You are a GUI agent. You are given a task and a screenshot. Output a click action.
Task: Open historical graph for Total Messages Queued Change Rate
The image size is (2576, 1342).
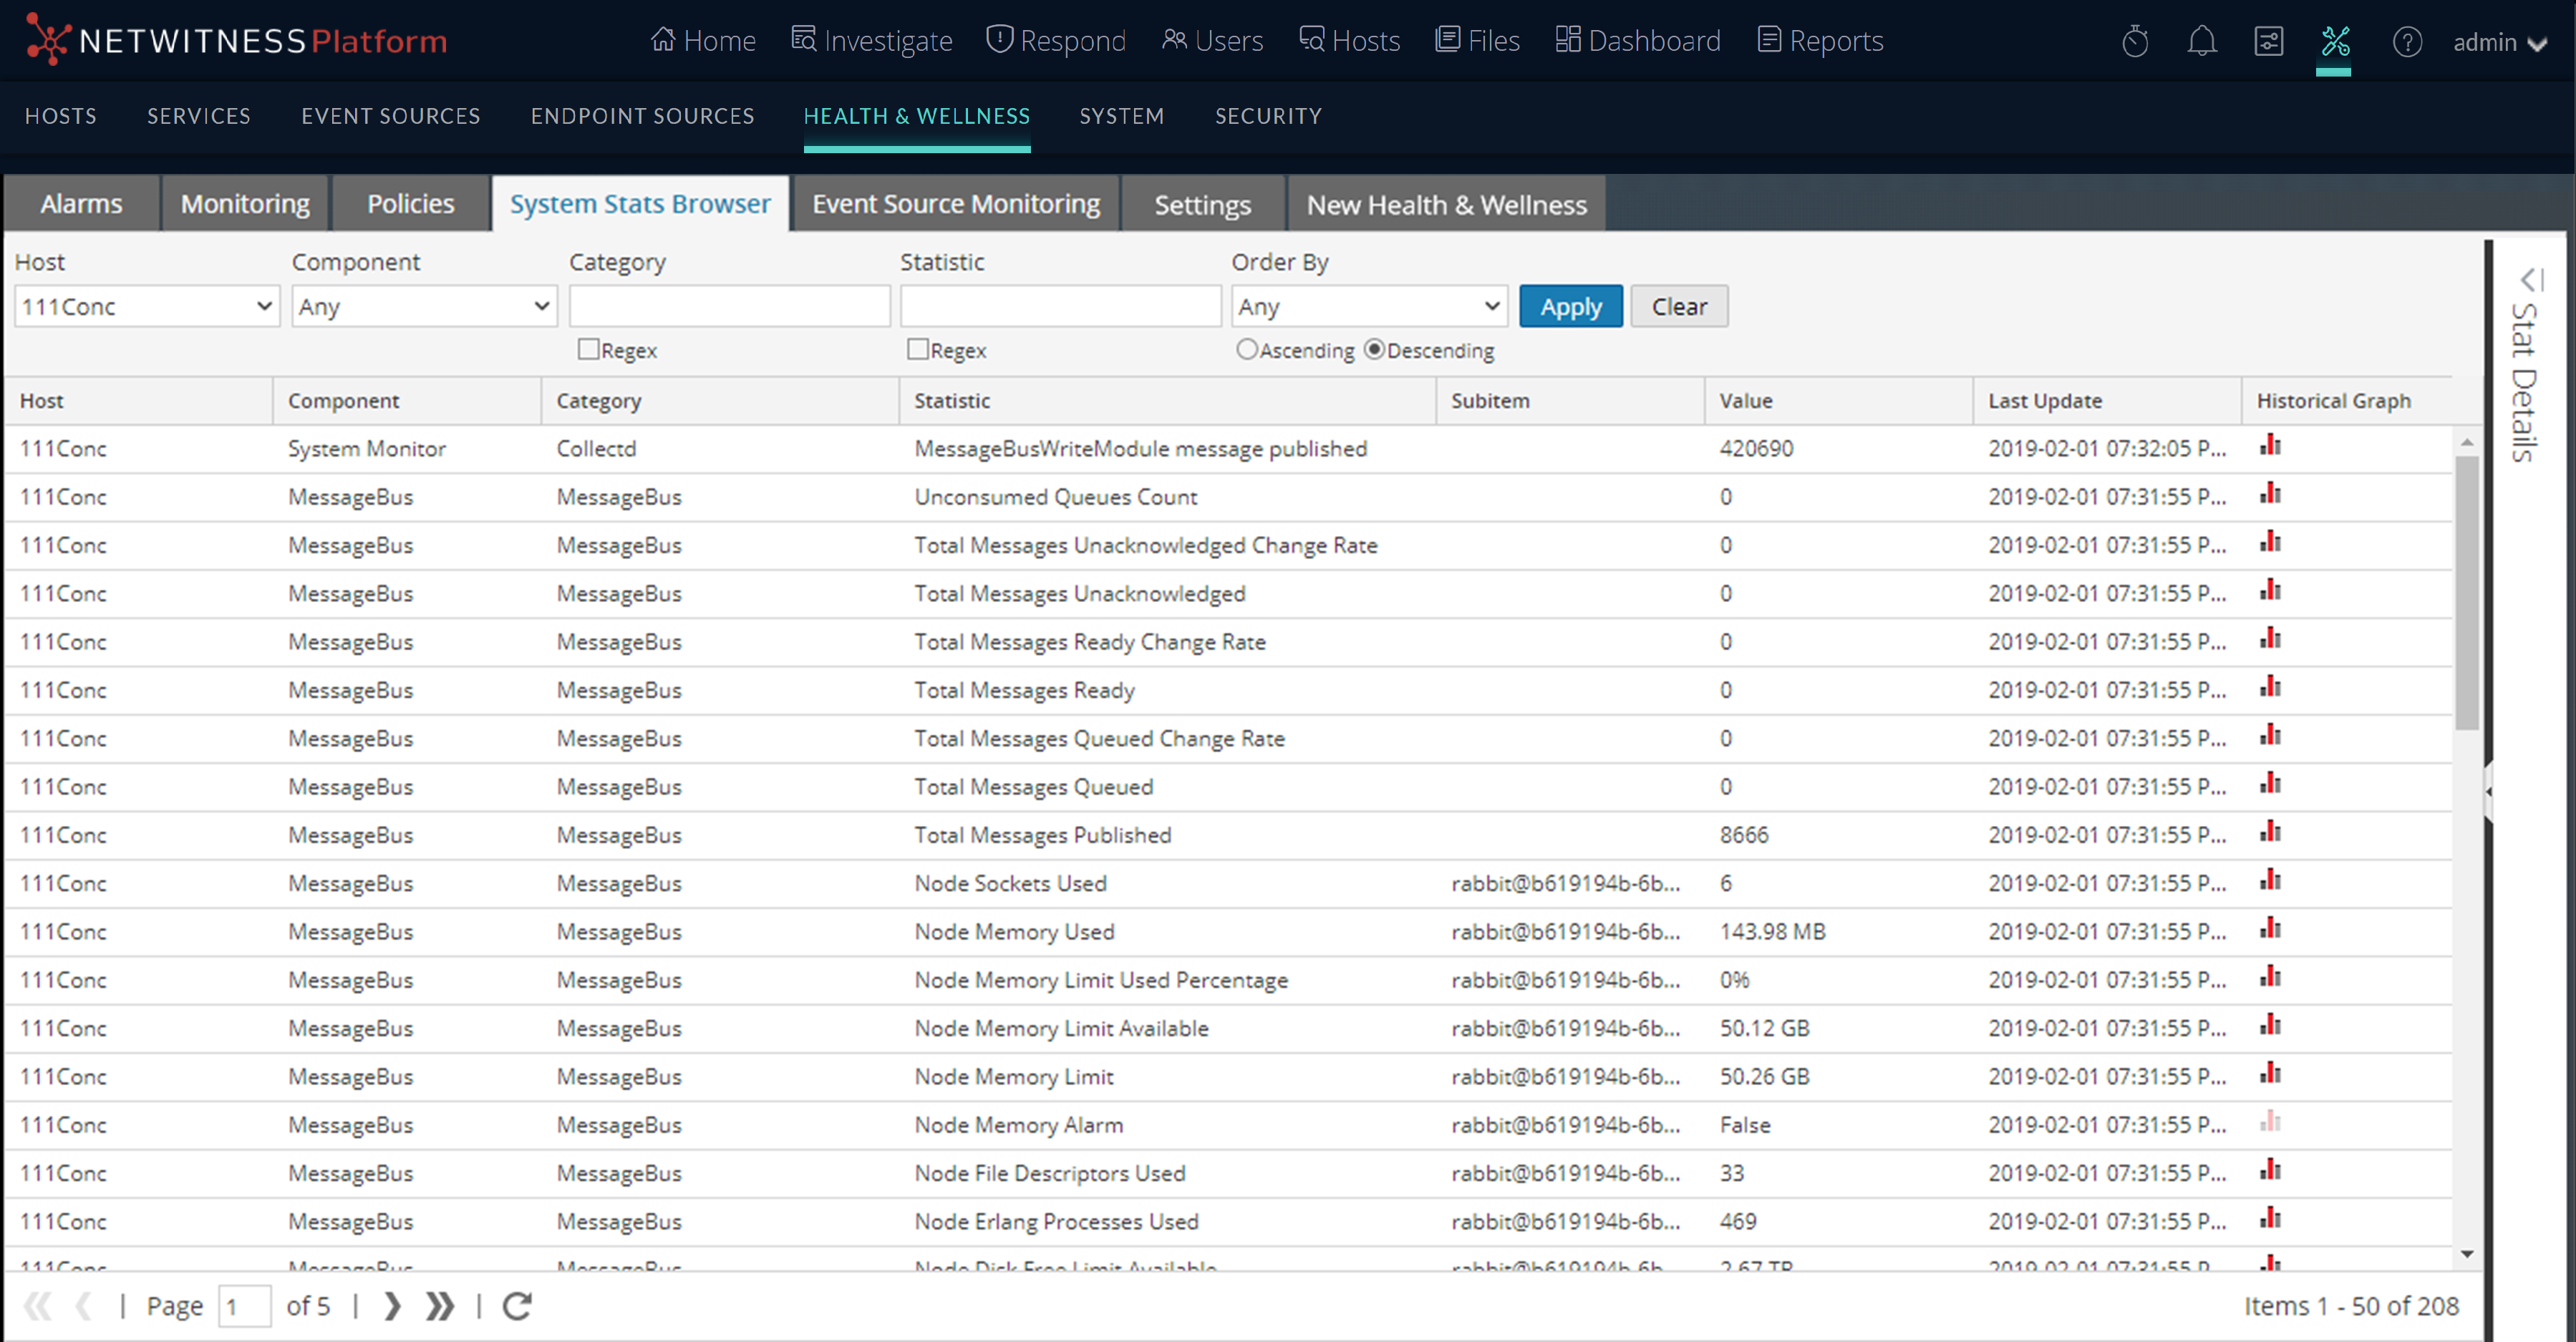click(2270, 735)
